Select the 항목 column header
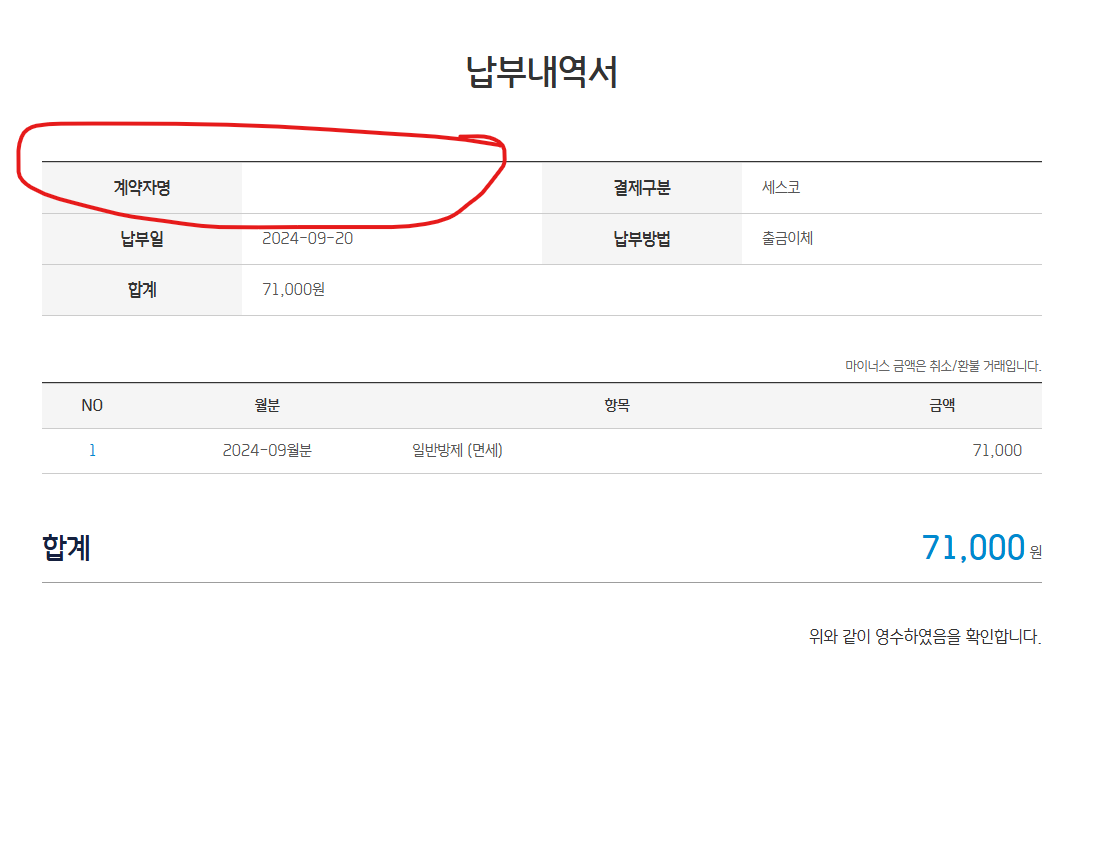The height and width of the screenshot is (858, 1107). 617,405
